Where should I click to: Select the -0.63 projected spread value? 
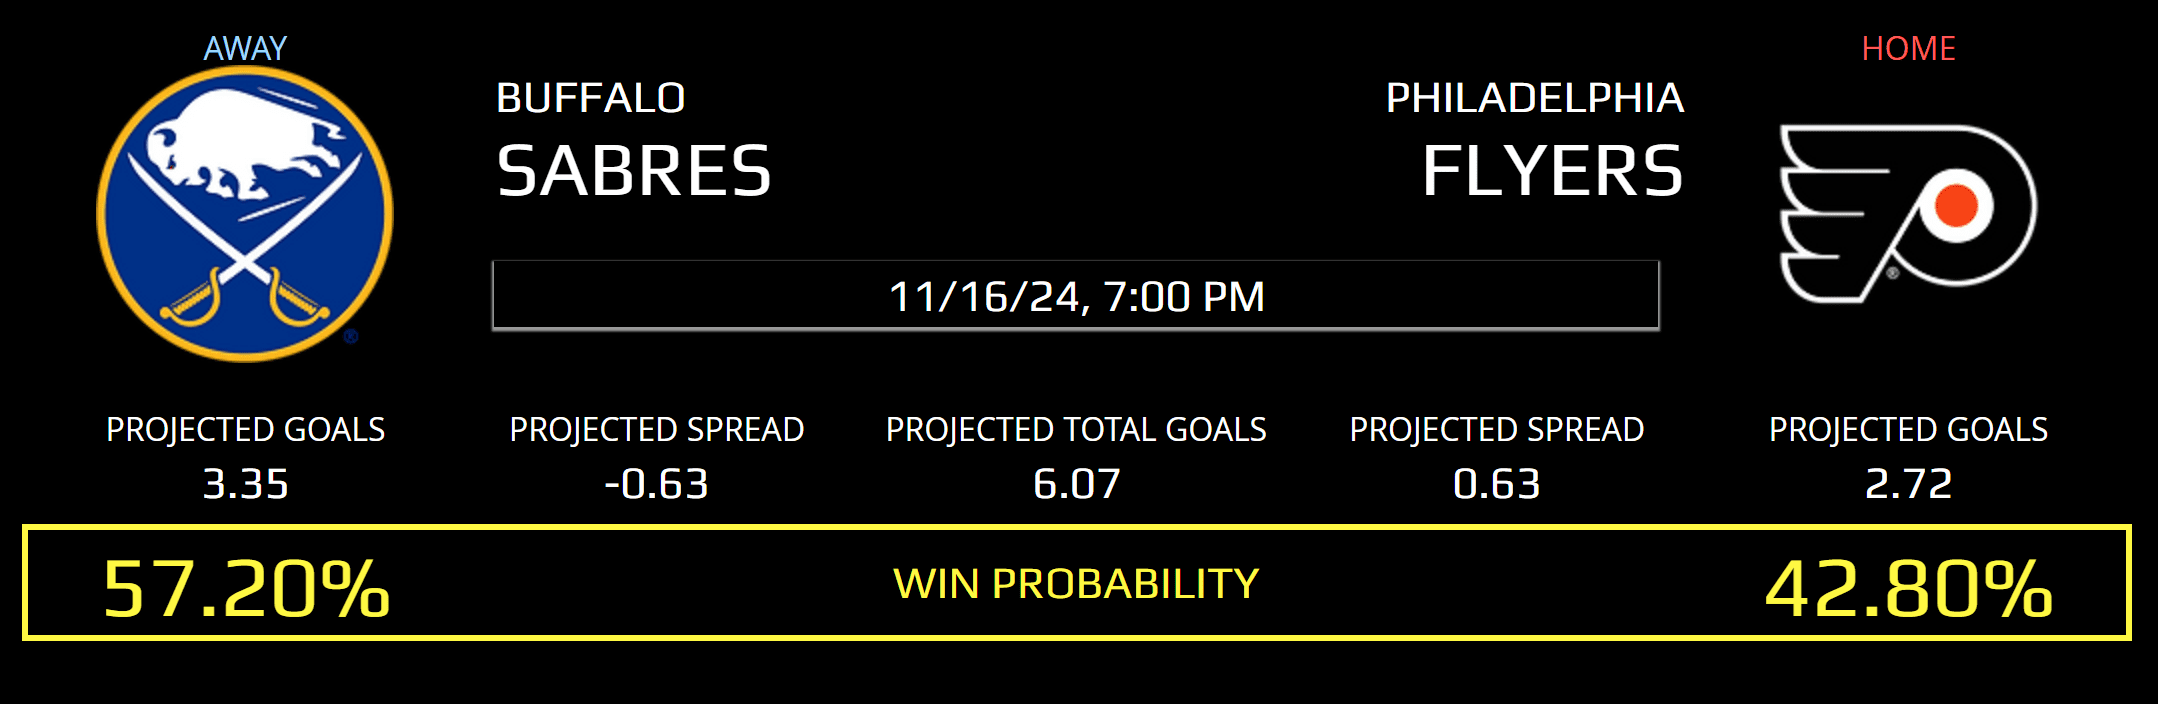pyautogui.click(x=656, y=484)
